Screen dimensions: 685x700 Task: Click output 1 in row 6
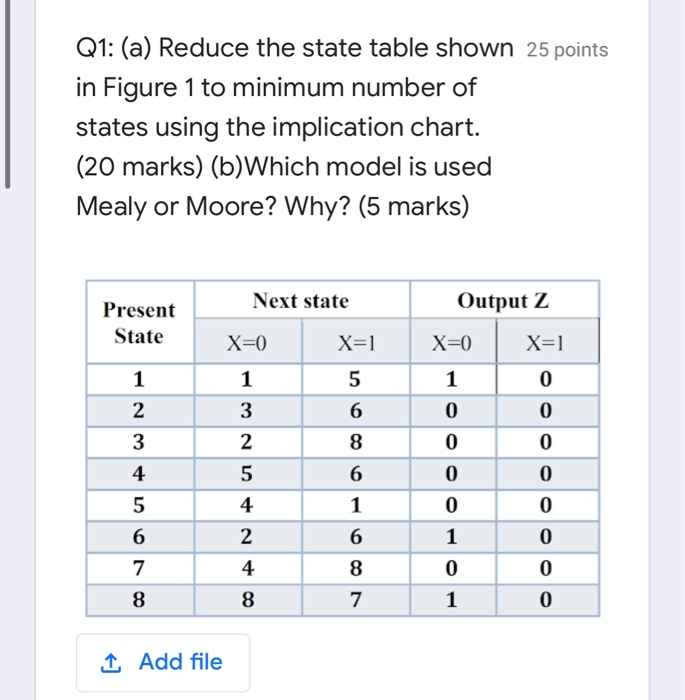[x=453, y=537]
